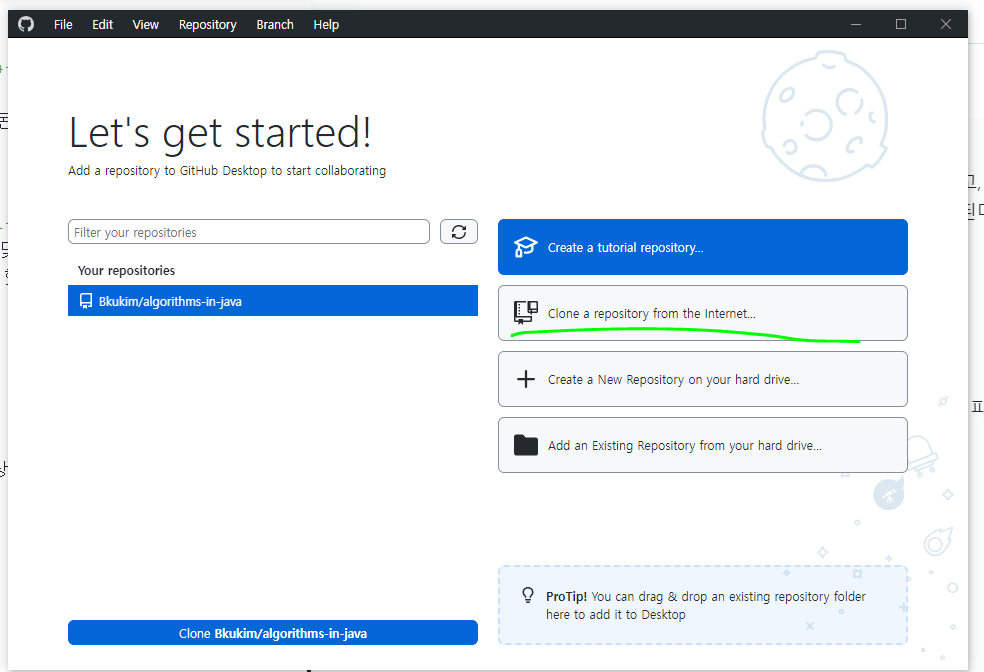Click the GitHub Octocat logo icon
984x672 pixels.
coord(26,24)
